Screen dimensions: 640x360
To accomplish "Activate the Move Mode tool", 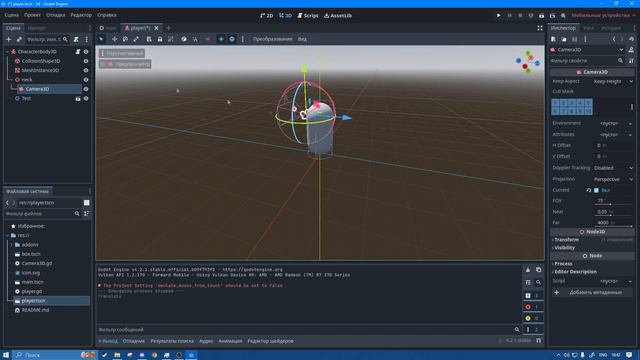I will pos(114,39).
